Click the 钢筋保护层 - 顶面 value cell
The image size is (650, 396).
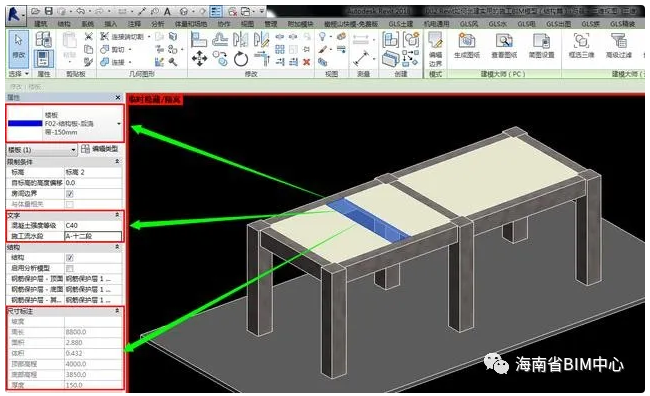93,279
